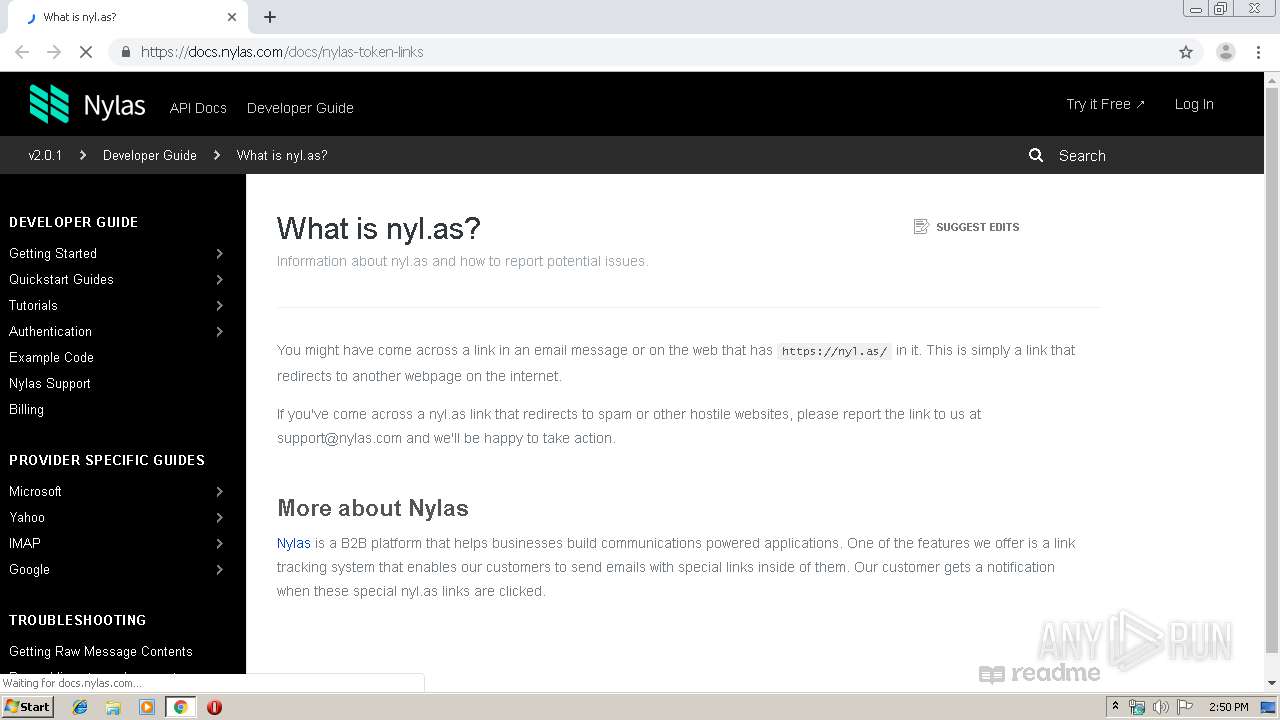Expand the Authentication section

(x=220, y=332)
